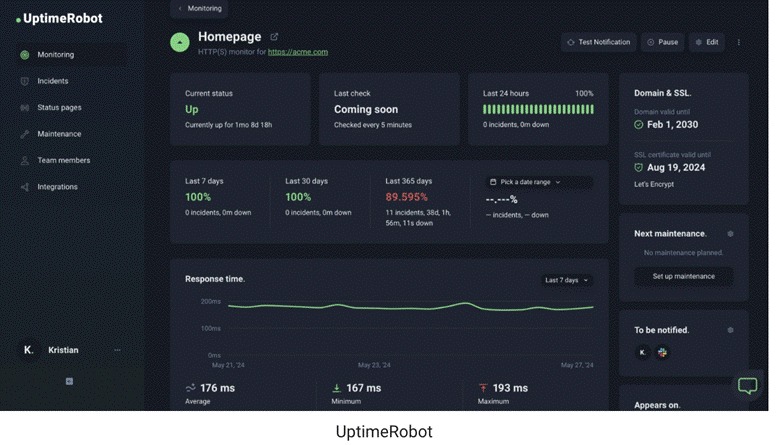This screenshot has width=780, height=445.
Task: Go back via the Monitoring breadcrumb
Action: 199,8
